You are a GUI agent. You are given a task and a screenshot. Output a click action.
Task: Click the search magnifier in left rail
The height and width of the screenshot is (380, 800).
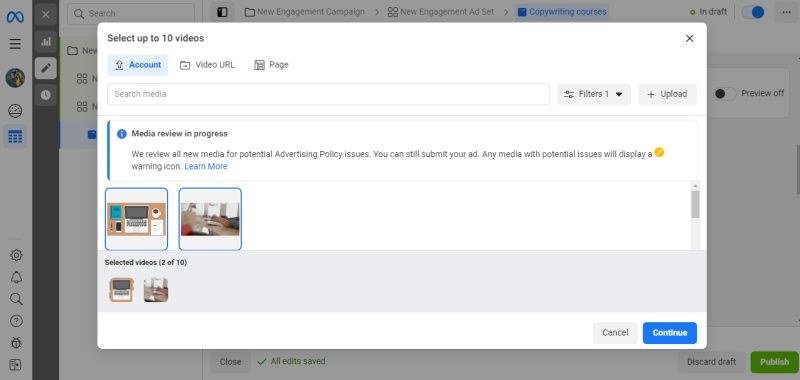pos(16,299)
